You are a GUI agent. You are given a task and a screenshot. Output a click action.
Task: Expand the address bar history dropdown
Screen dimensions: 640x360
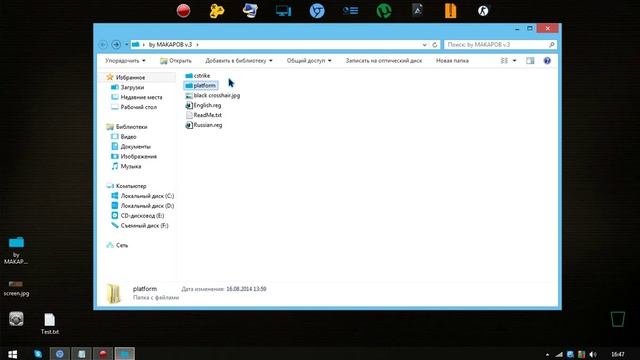(424, 45)
